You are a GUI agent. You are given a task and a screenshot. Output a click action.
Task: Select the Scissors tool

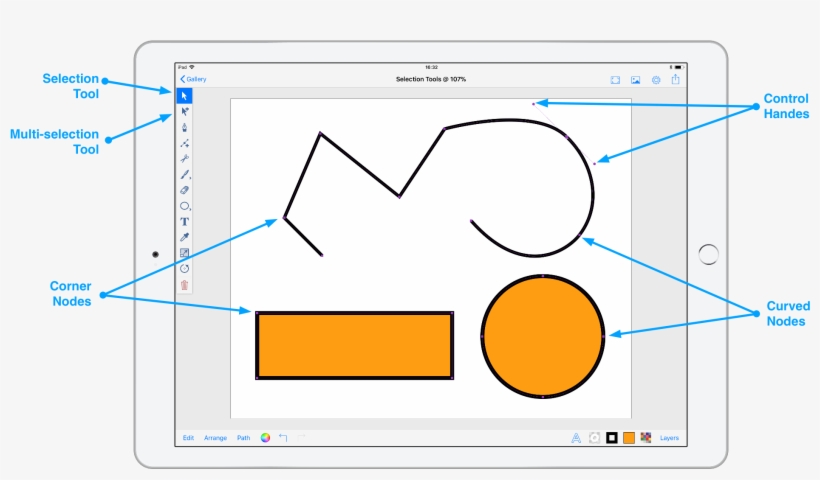pyautogui.click(x=185, y=158)
